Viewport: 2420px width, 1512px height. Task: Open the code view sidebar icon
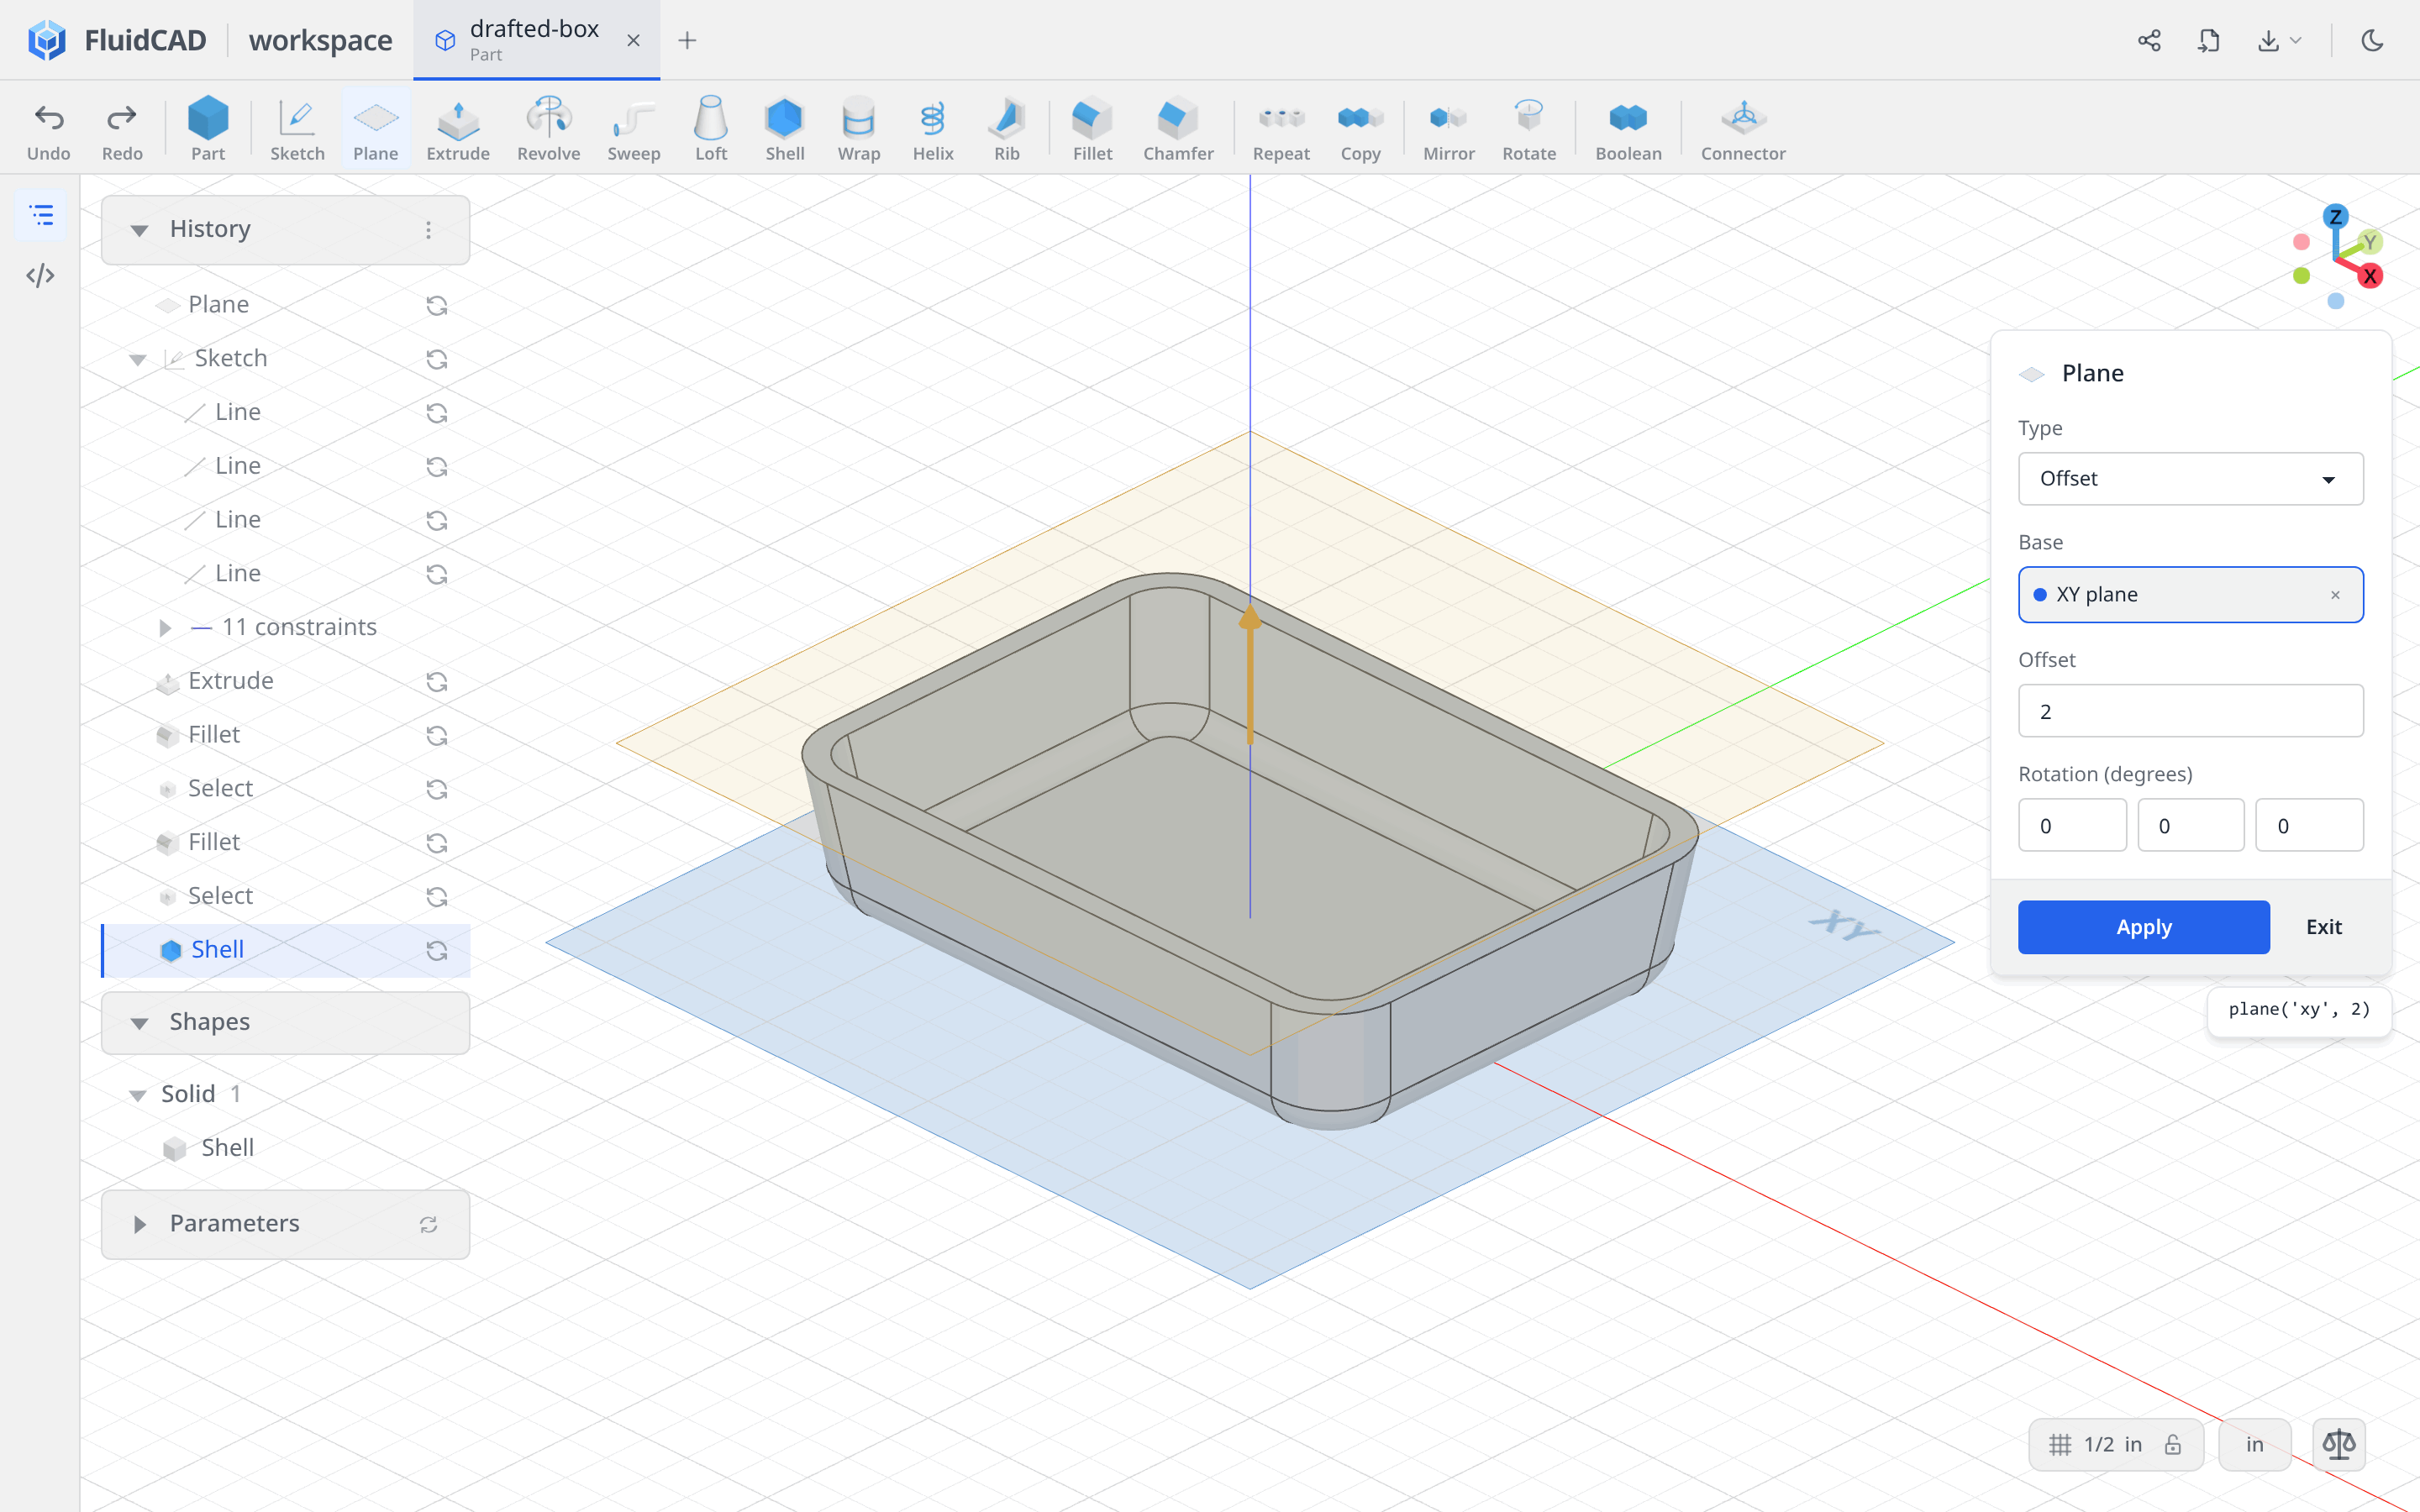tap(40, 275)
